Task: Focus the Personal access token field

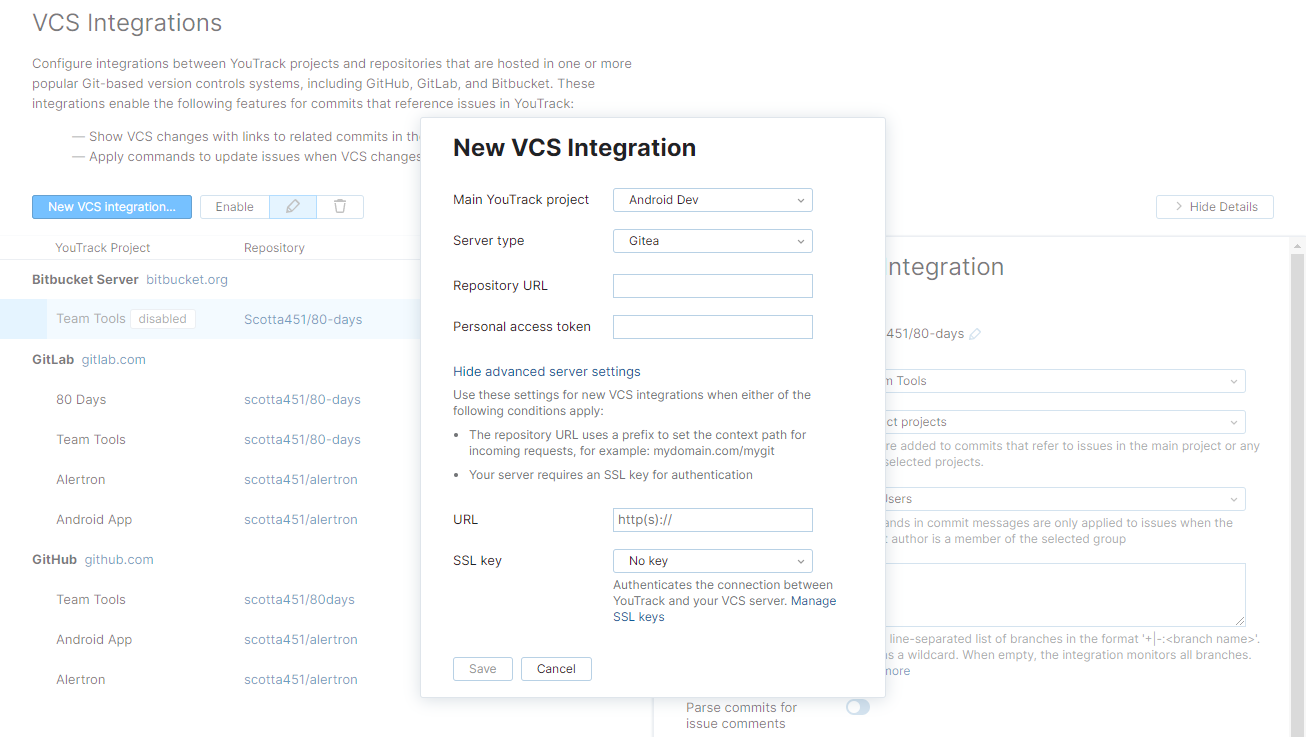Action: click(x=712, y=327)
